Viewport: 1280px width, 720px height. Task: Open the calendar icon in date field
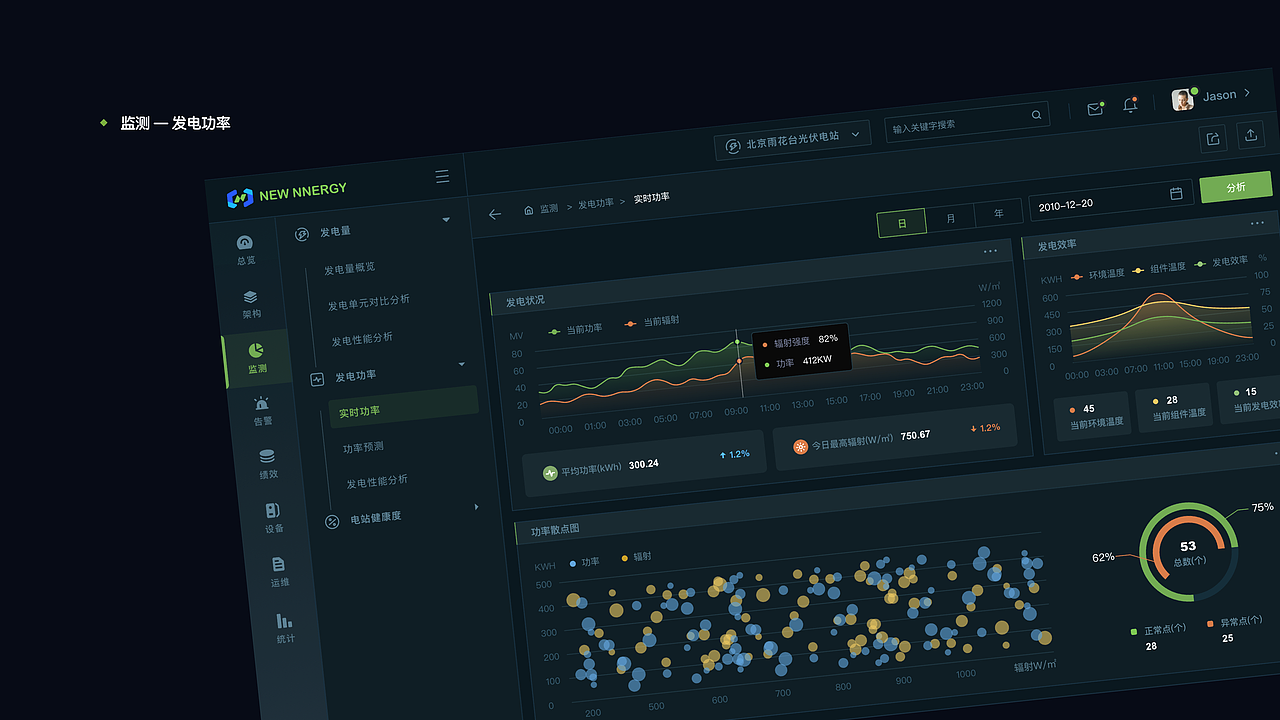pos(1176,193)
